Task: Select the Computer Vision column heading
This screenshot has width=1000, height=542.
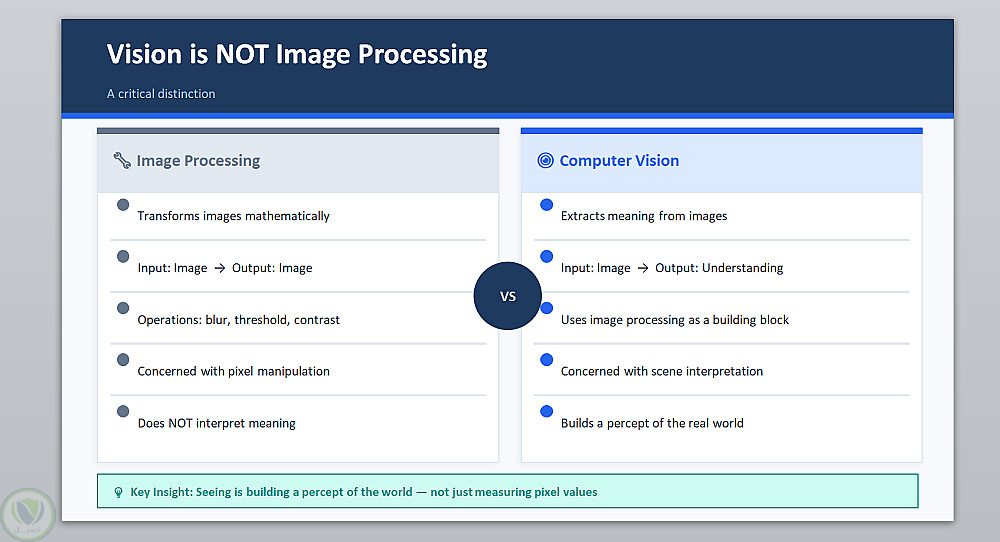Action: tap(619, 161)
